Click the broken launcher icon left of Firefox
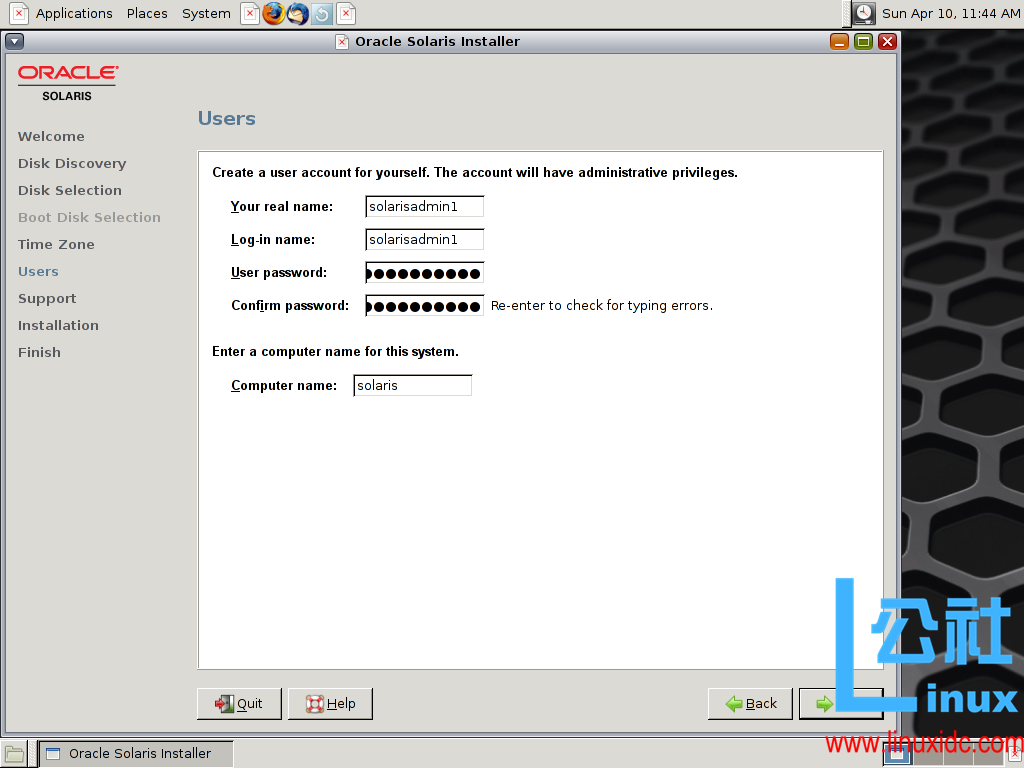The height and width of the screenshot is (768, 1024). (249, 13)
